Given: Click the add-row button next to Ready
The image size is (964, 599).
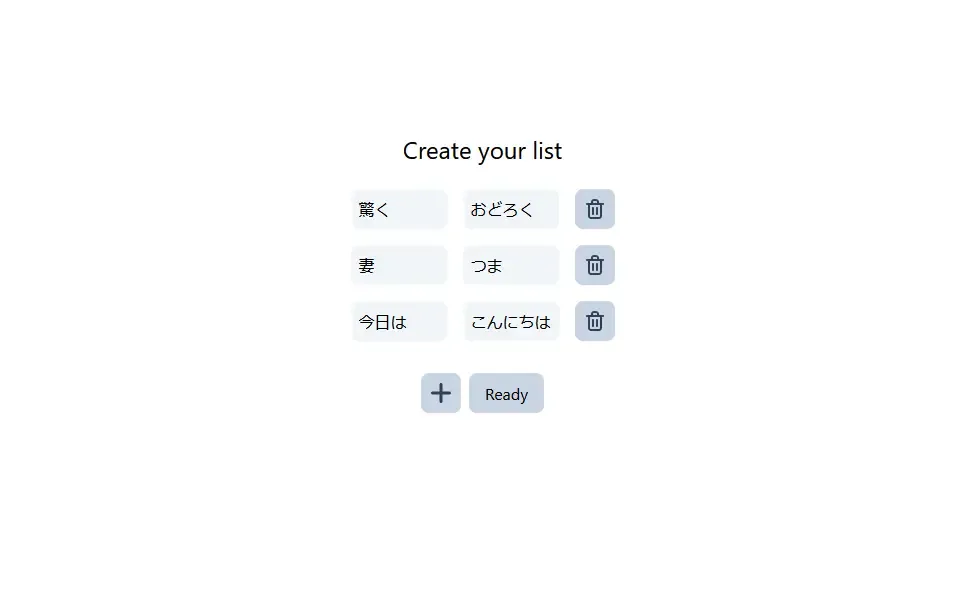Looking at the screenshot, I should [x=440, y=393].
